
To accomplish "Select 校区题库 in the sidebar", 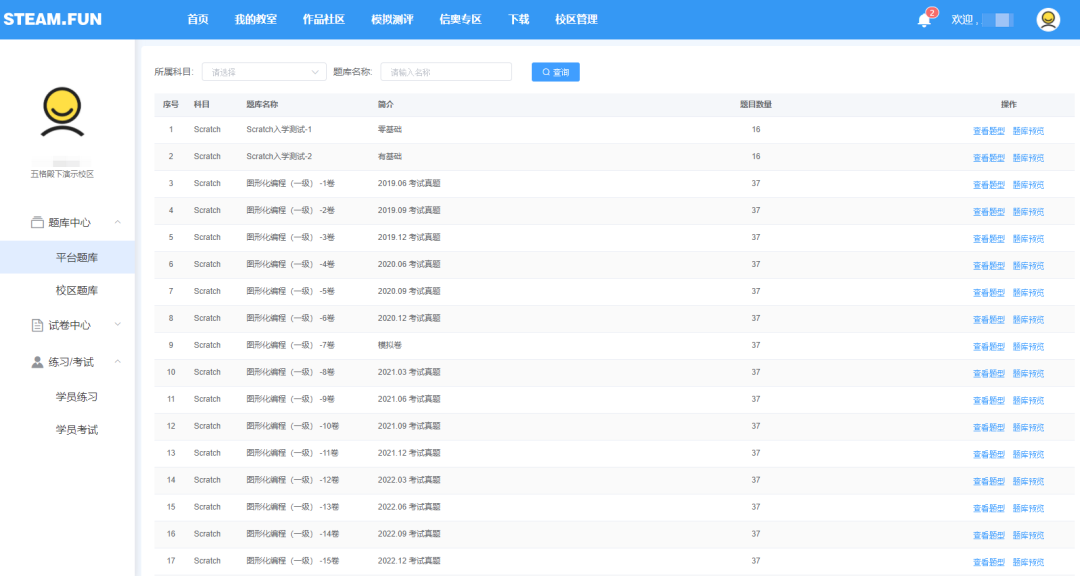I will tap(77, 290).
